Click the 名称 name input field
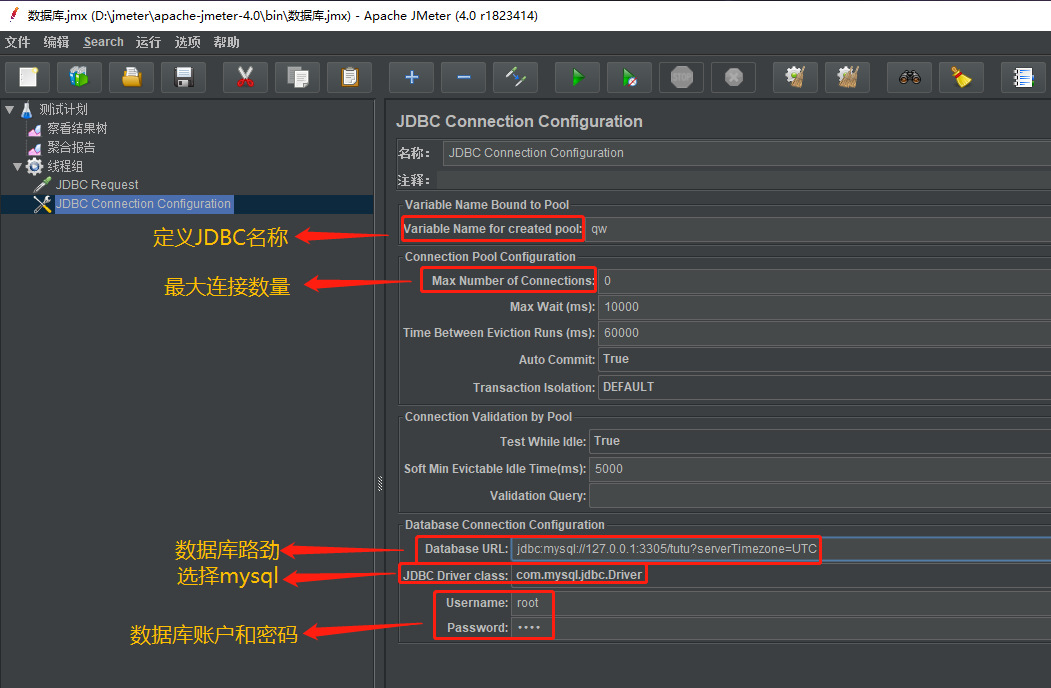 [747, 153]
